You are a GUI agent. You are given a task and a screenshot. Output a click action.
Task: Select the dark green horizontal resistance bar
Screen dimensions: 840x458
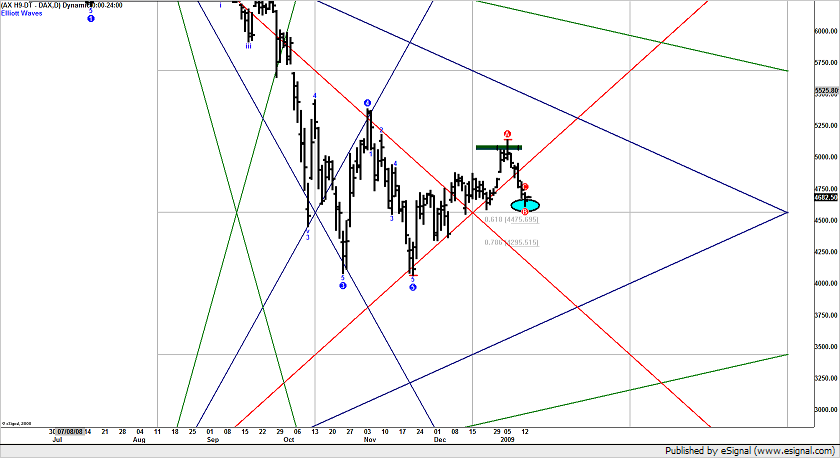point(499,147)
